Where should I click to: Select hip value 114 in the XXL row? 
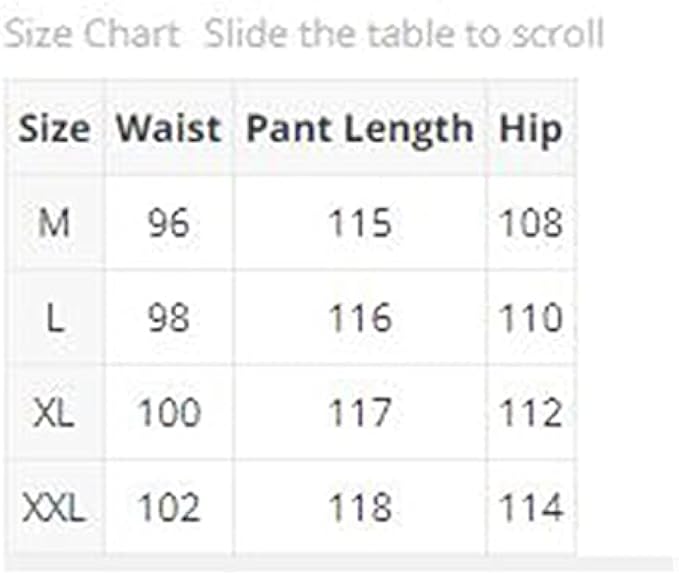point(530,508)
